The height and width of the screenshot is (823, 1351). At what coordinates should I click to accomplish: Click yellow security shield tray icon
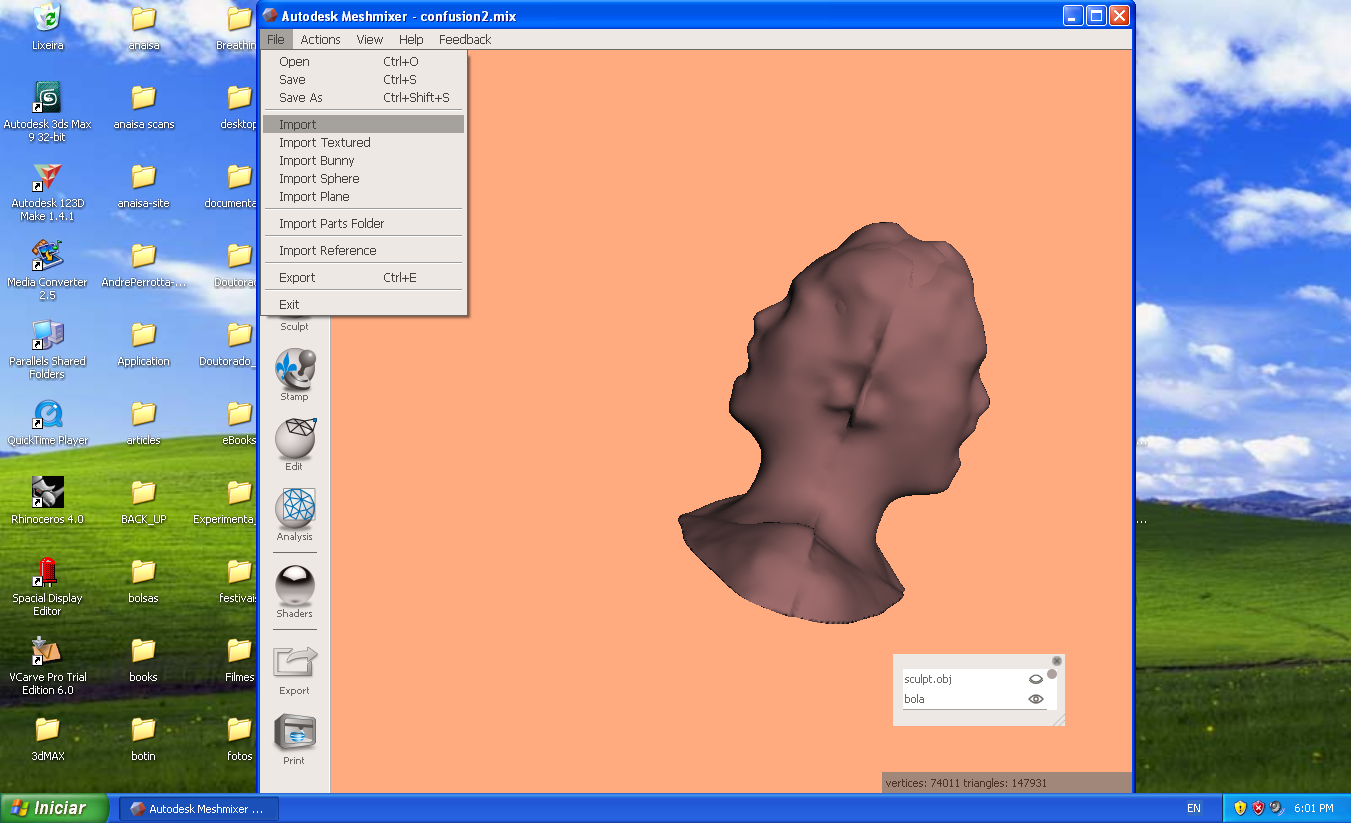[1241, 808]
